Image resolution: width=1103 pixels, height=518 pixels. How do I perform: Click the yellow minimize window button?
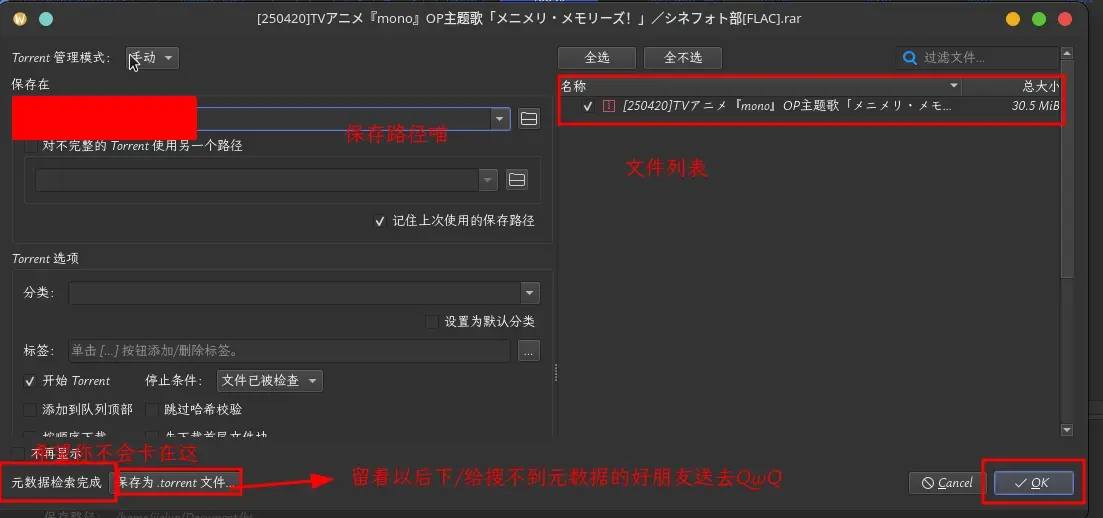pos(1013,19)
